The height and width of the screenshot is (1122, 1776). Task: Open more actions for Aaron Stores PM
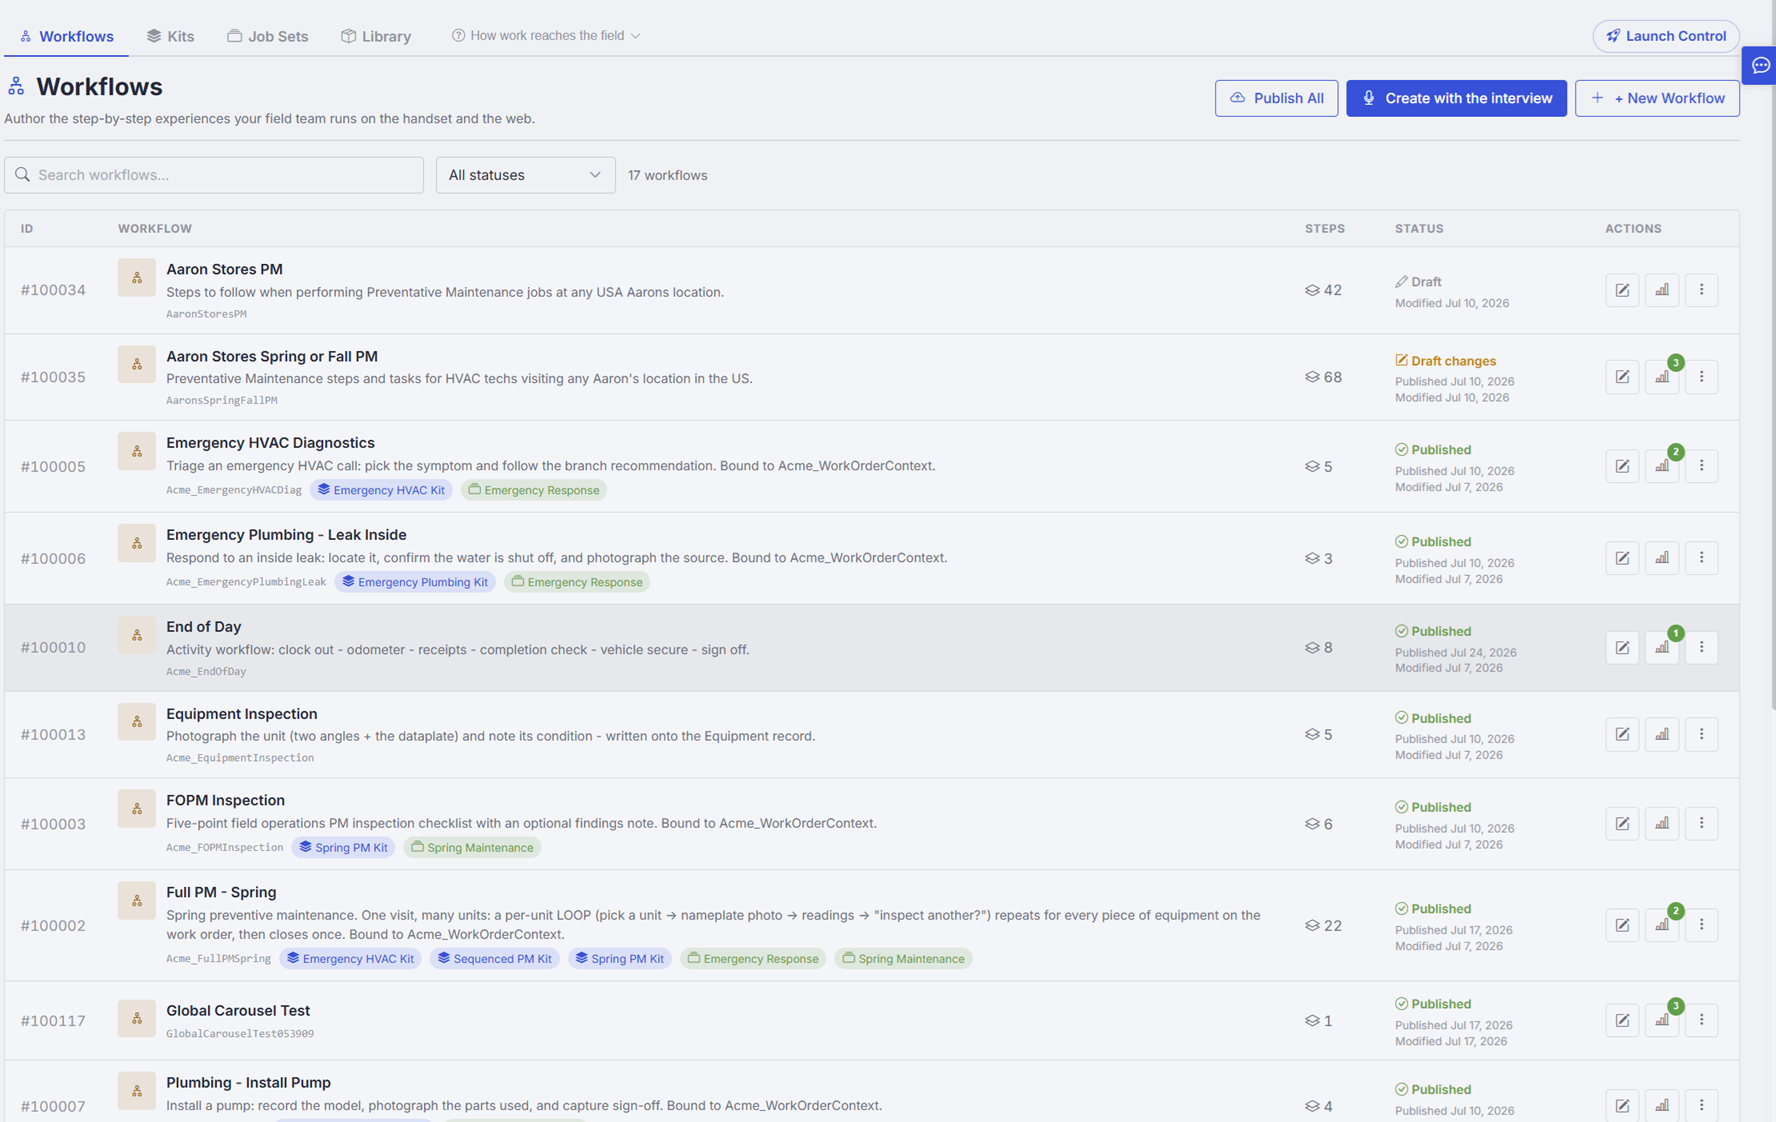(1701, 290)
